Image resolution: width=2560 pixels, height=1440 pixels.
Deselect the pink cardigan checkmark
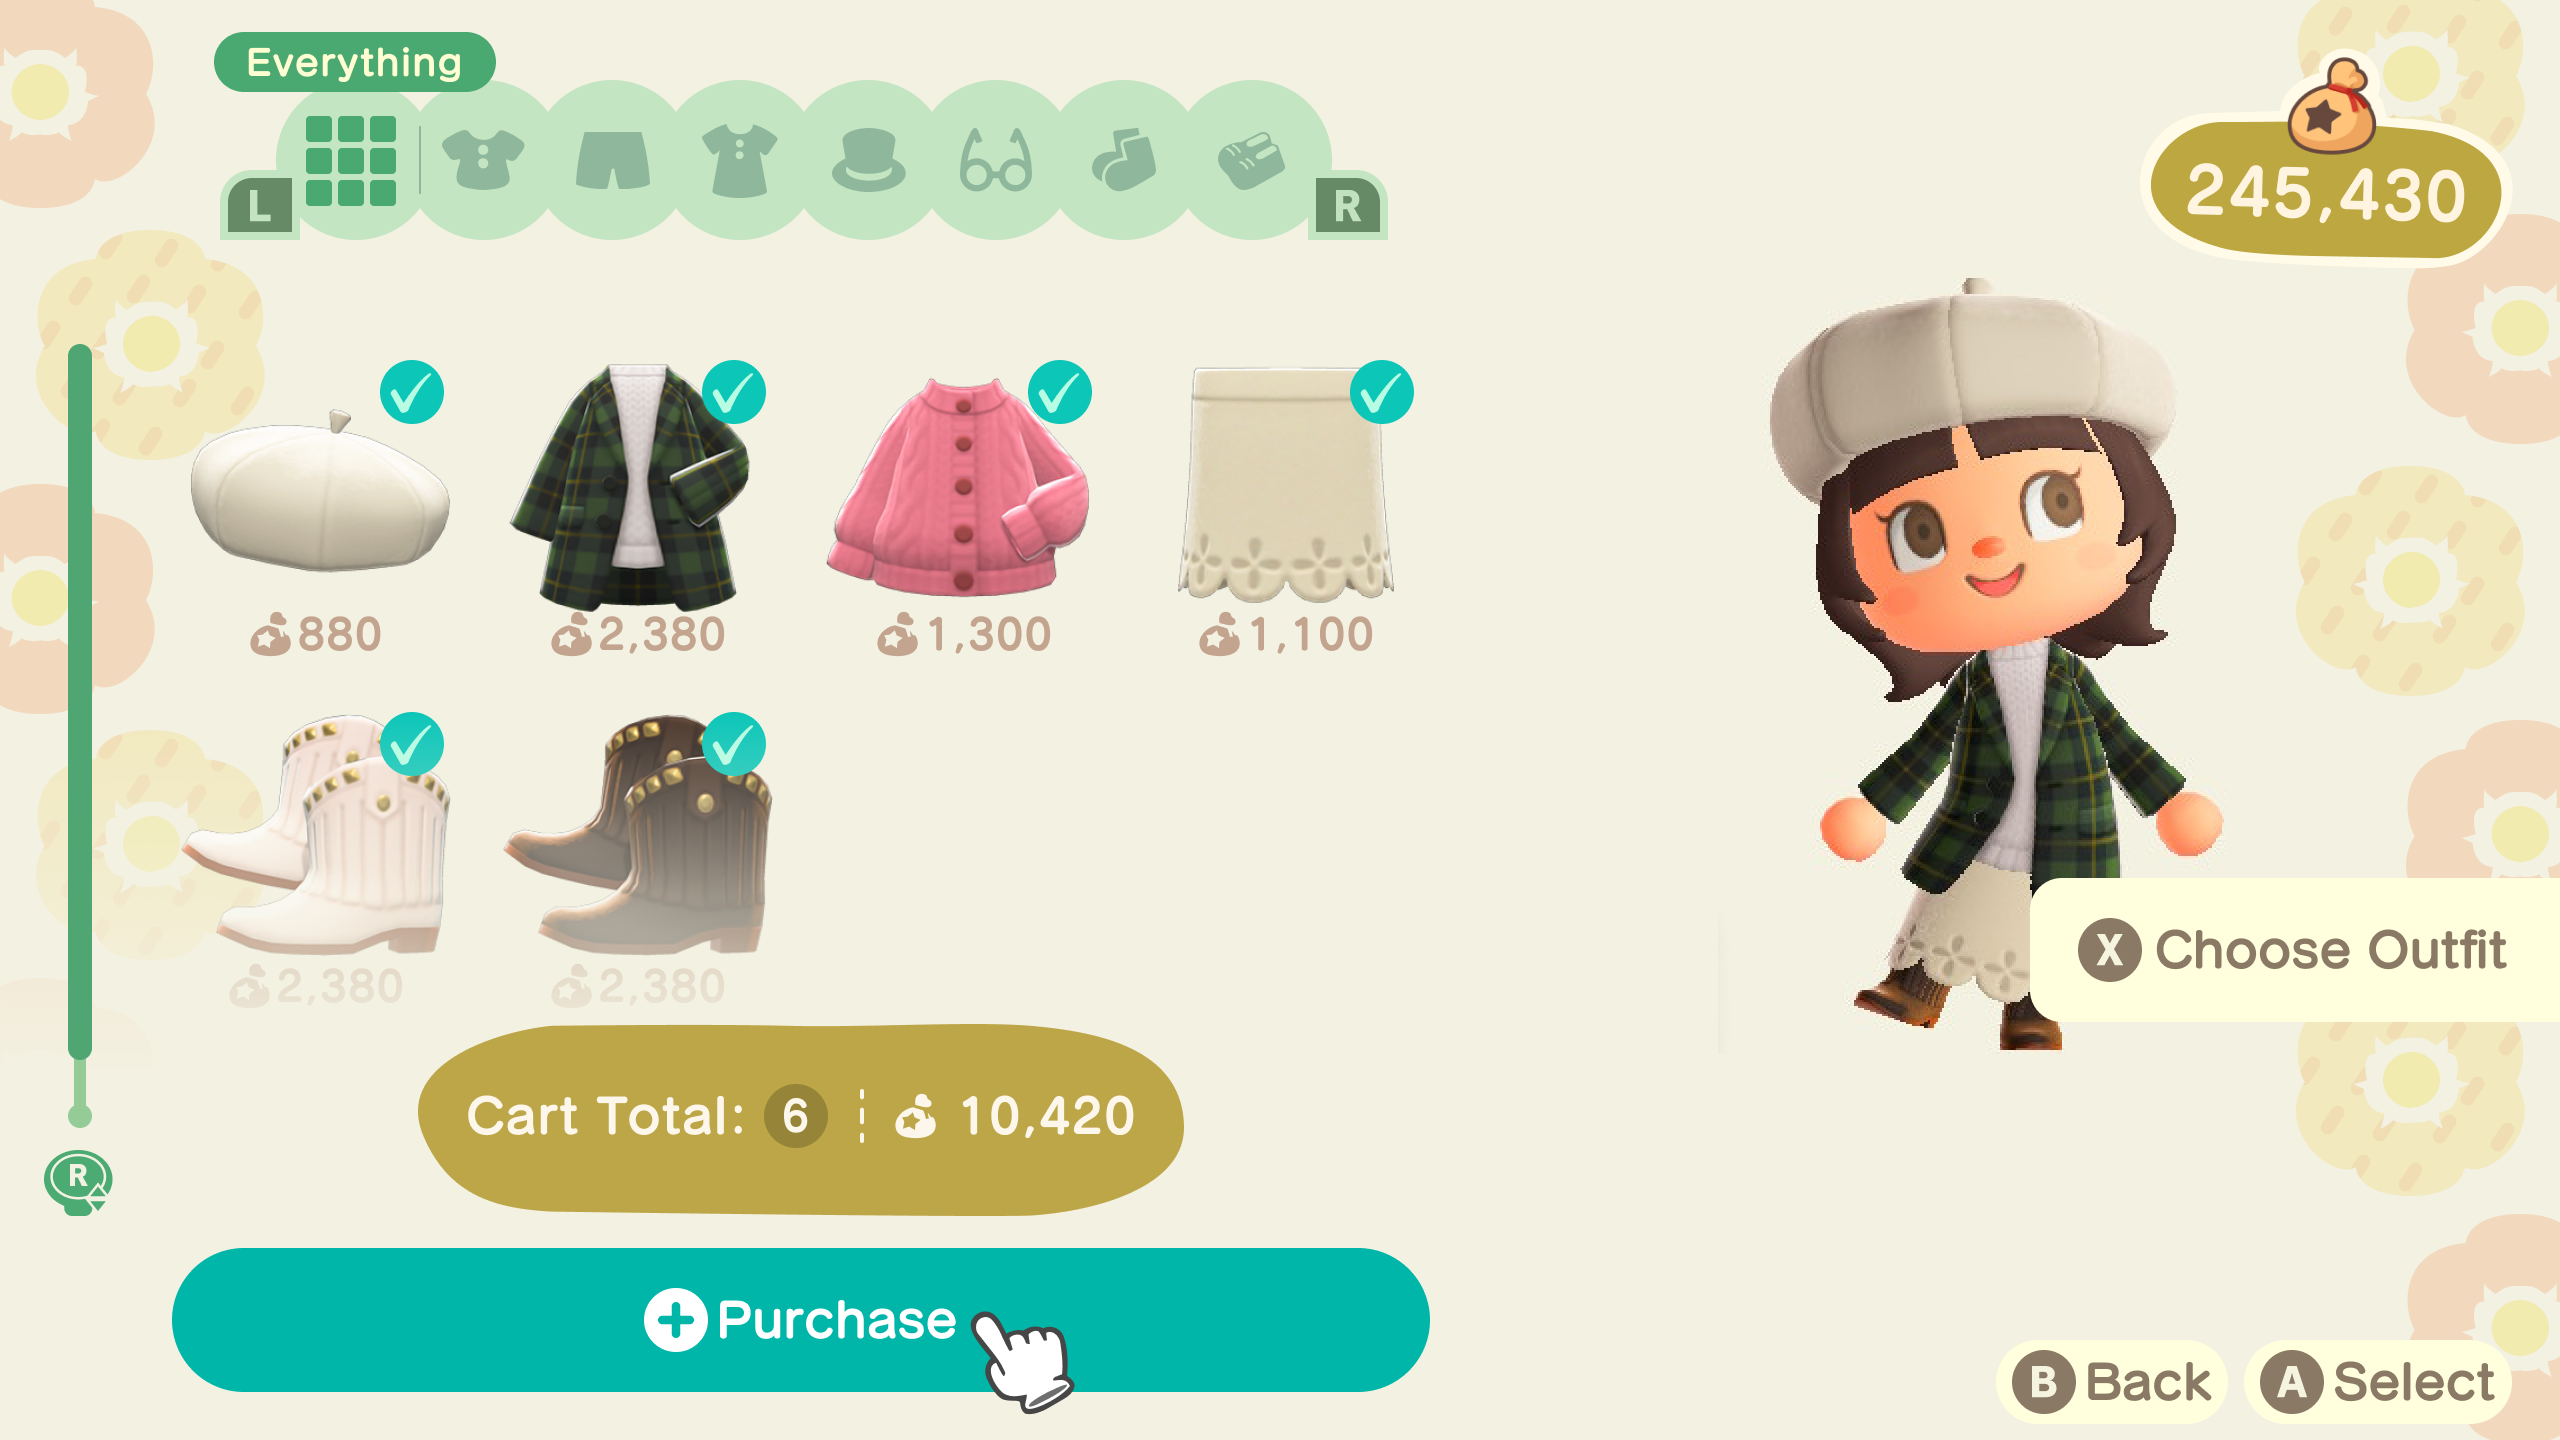click(x=1059, y=392)
